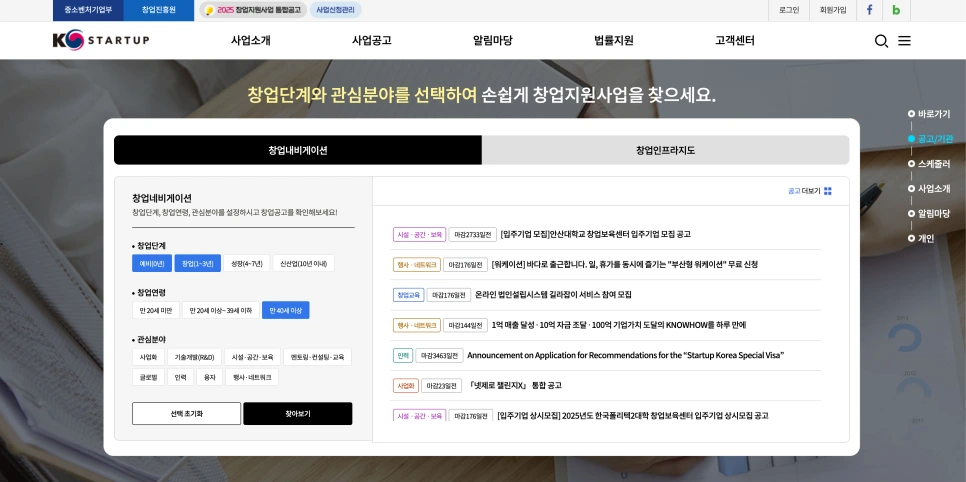Select the 인력 interest filter button
966x482 pixels.
(181, 377)
